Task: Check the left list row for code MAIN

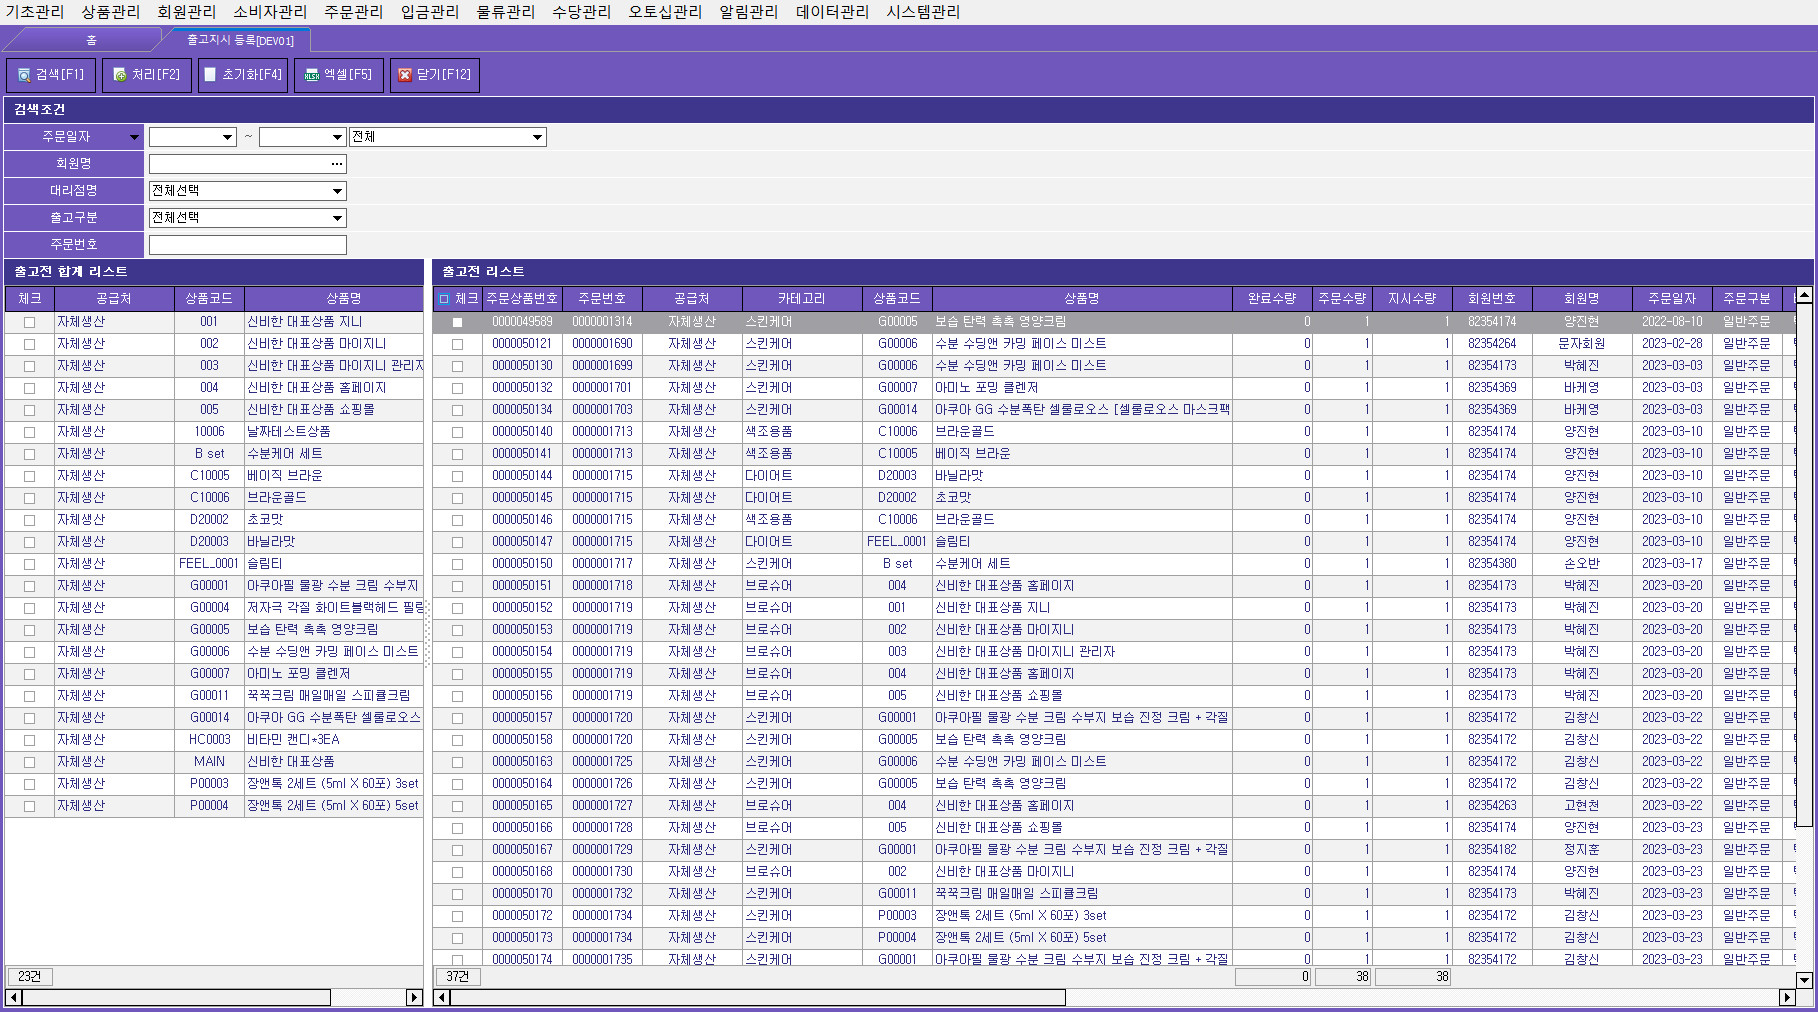Action: pos(29,762)
